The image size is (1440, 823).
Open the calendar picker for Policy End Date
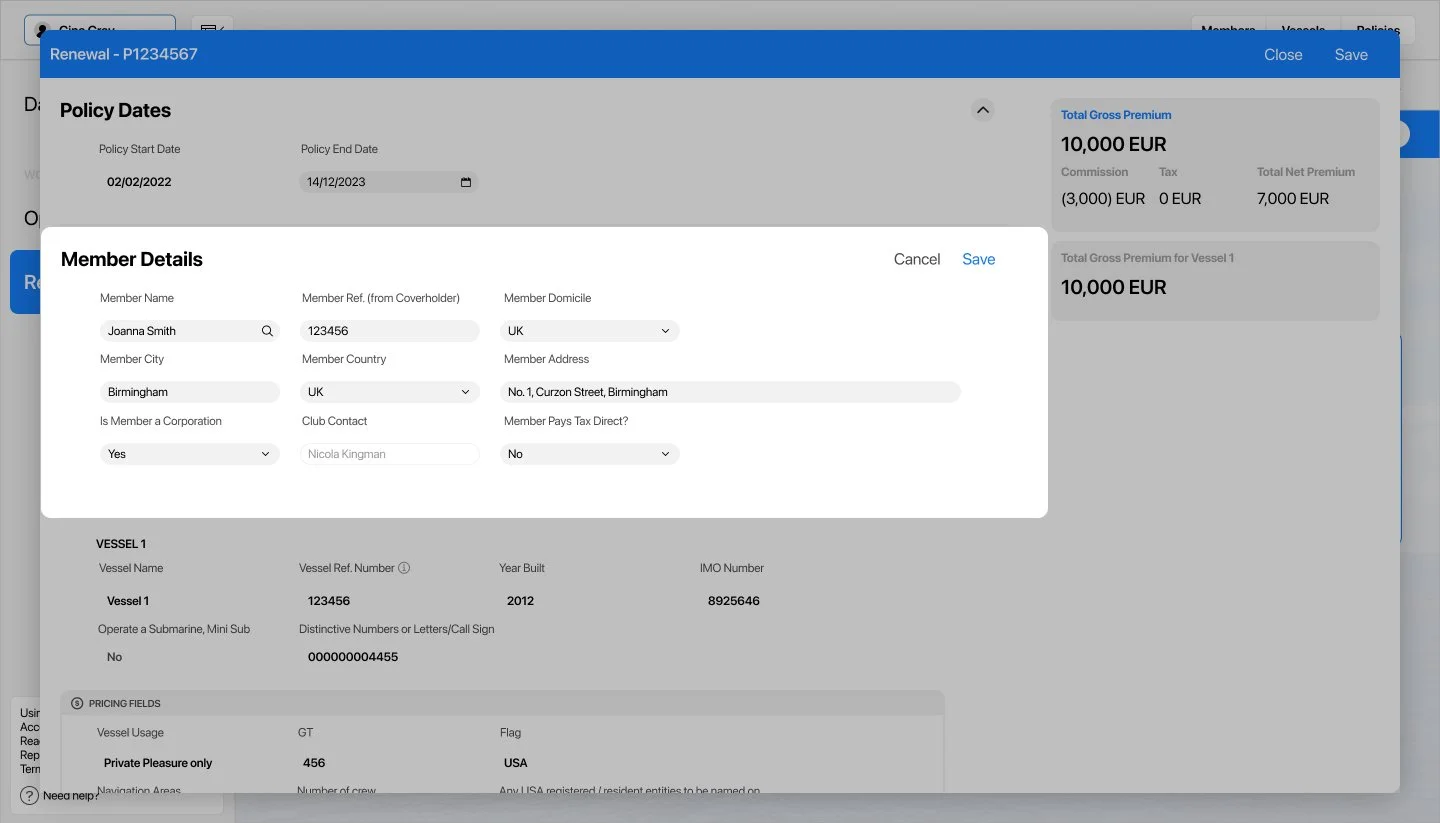pos(466,182)
